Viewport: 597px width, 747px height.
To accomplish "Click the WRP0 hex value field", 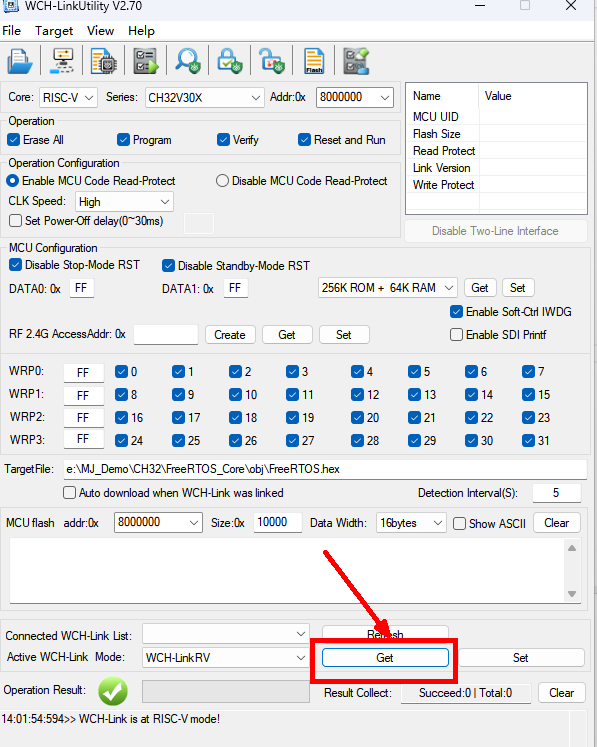I will 83,373.
